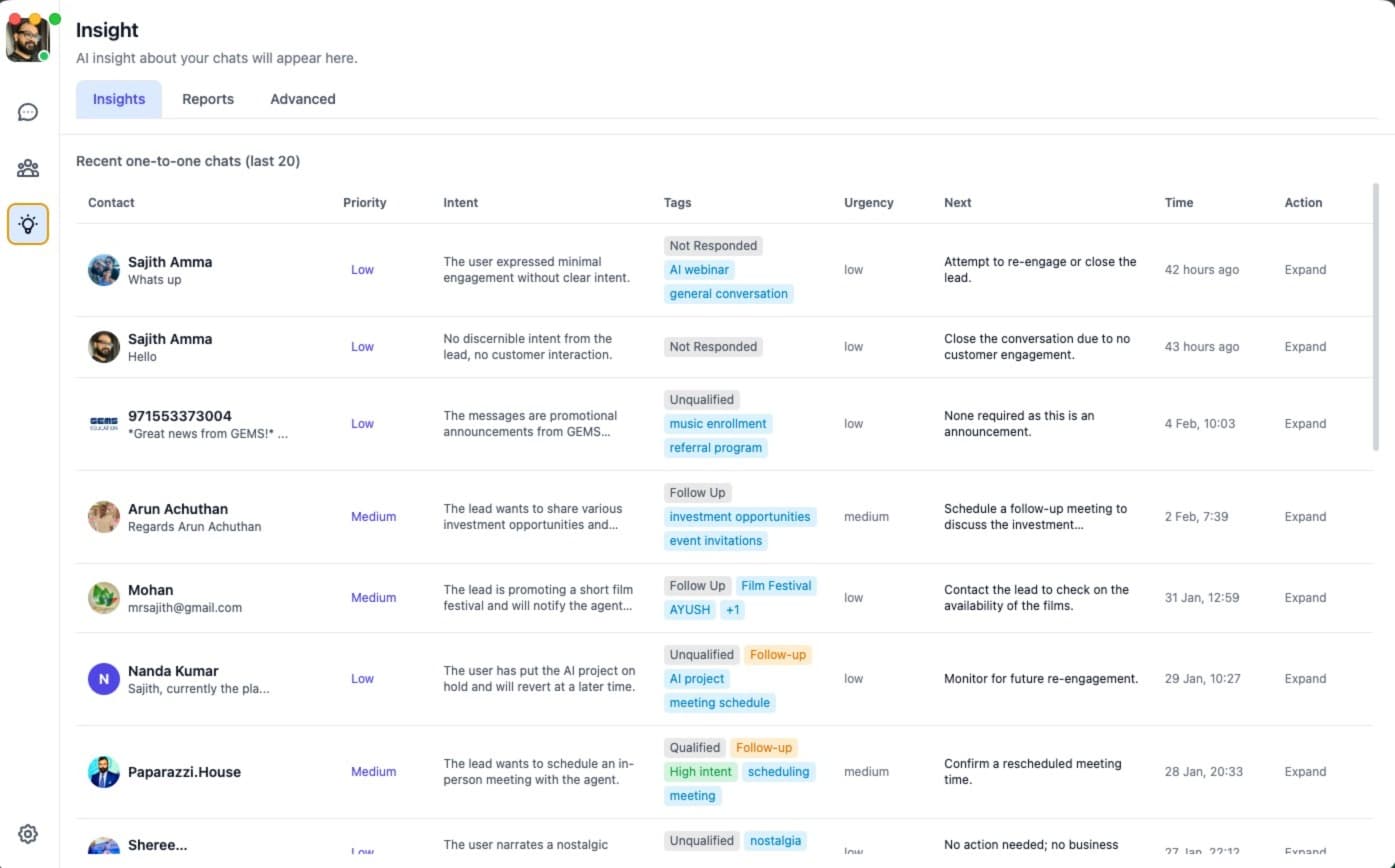
Task: Expand the +1 hidden tags on Mohan's row
Action: click(x=732, y=609)
